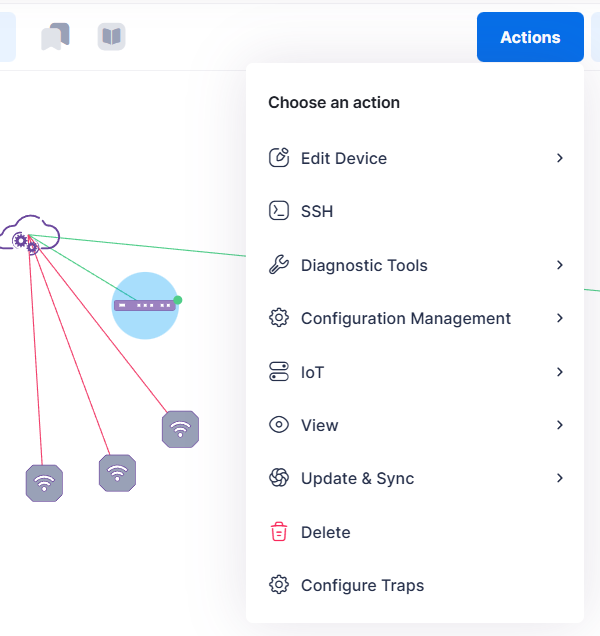Open the Update & Sync option
Viewport: 600px width, 636px height.
[x=357, y=479]
